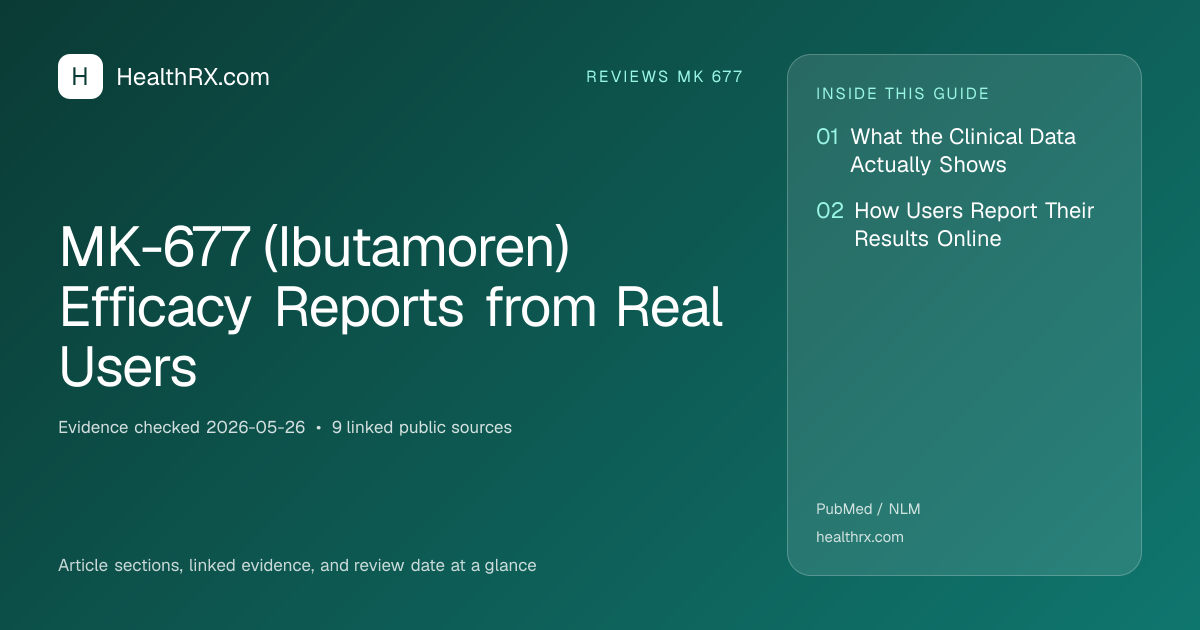Image resolution: width=1200 pixels, height=630 pixels.
Task: Select the PubMed / NLM source label
Action: click(868, 509)
